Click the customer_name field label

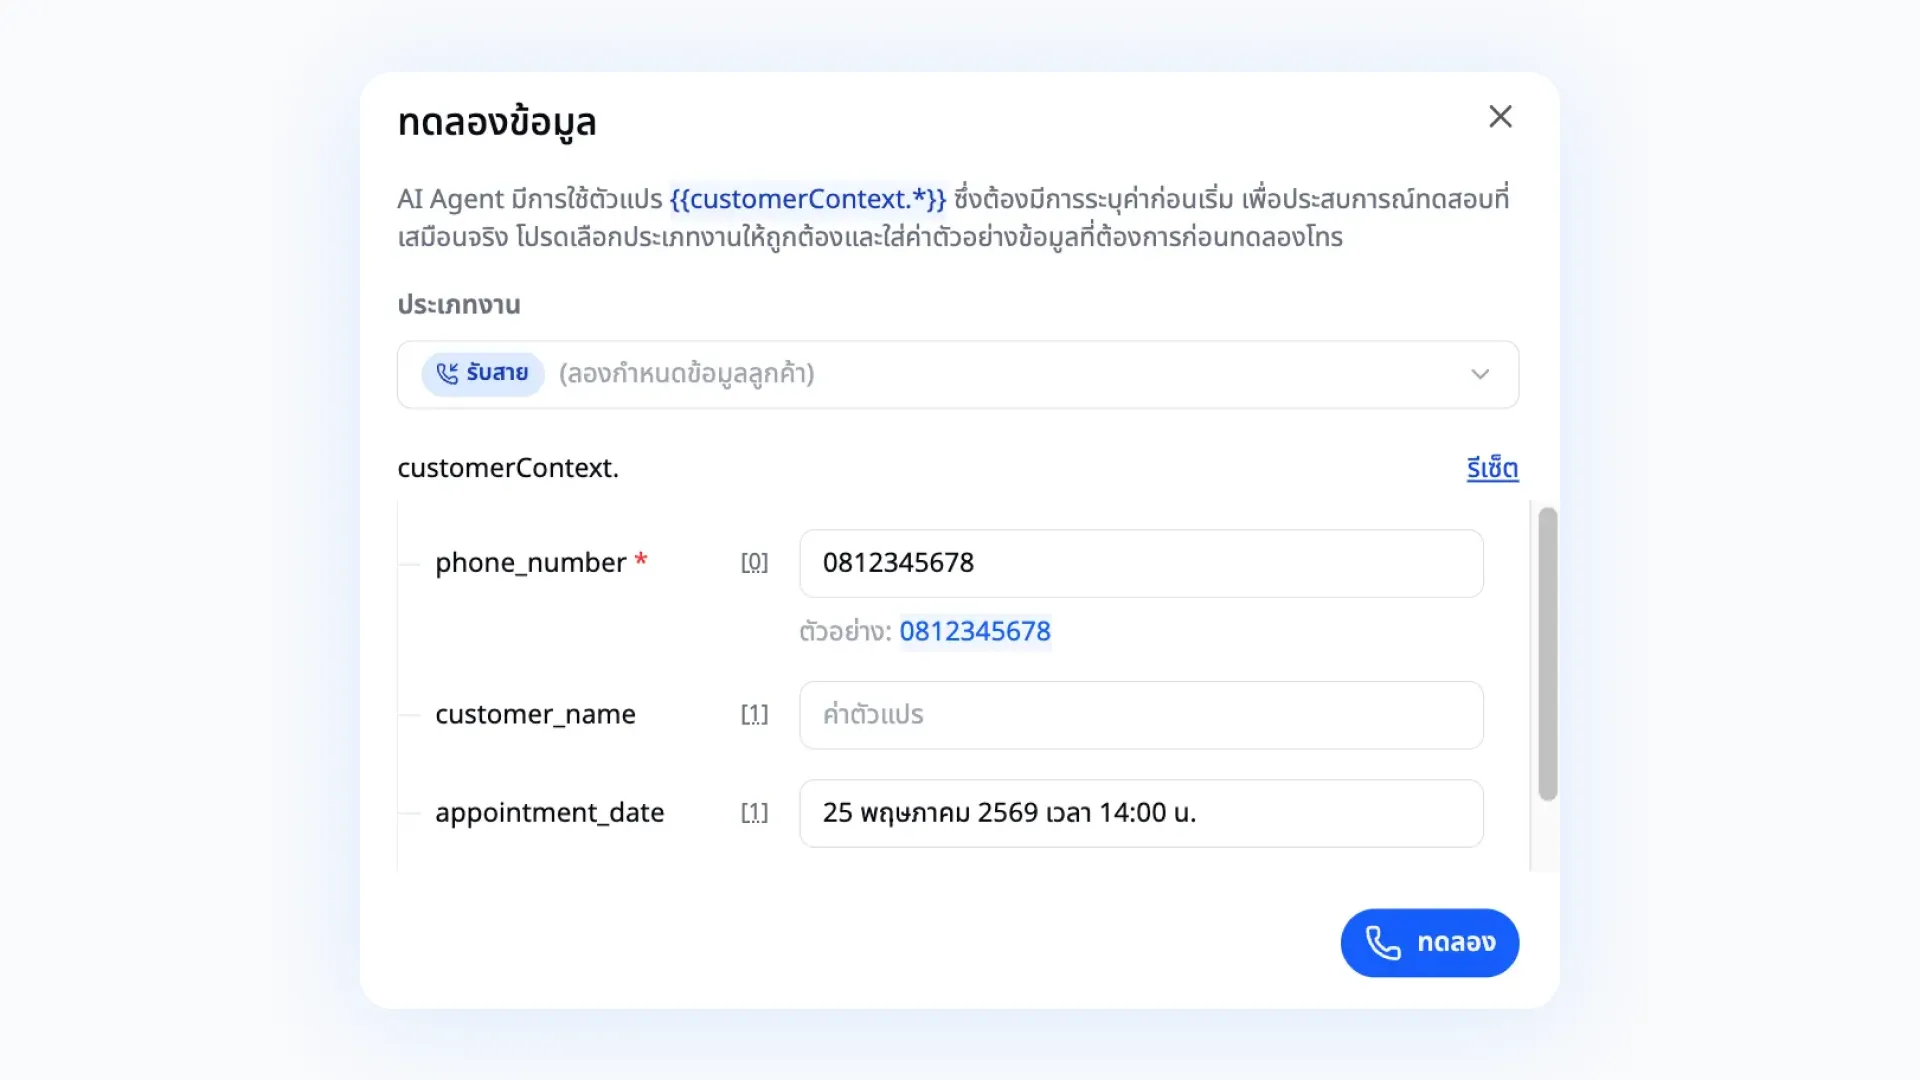(535, 715)
